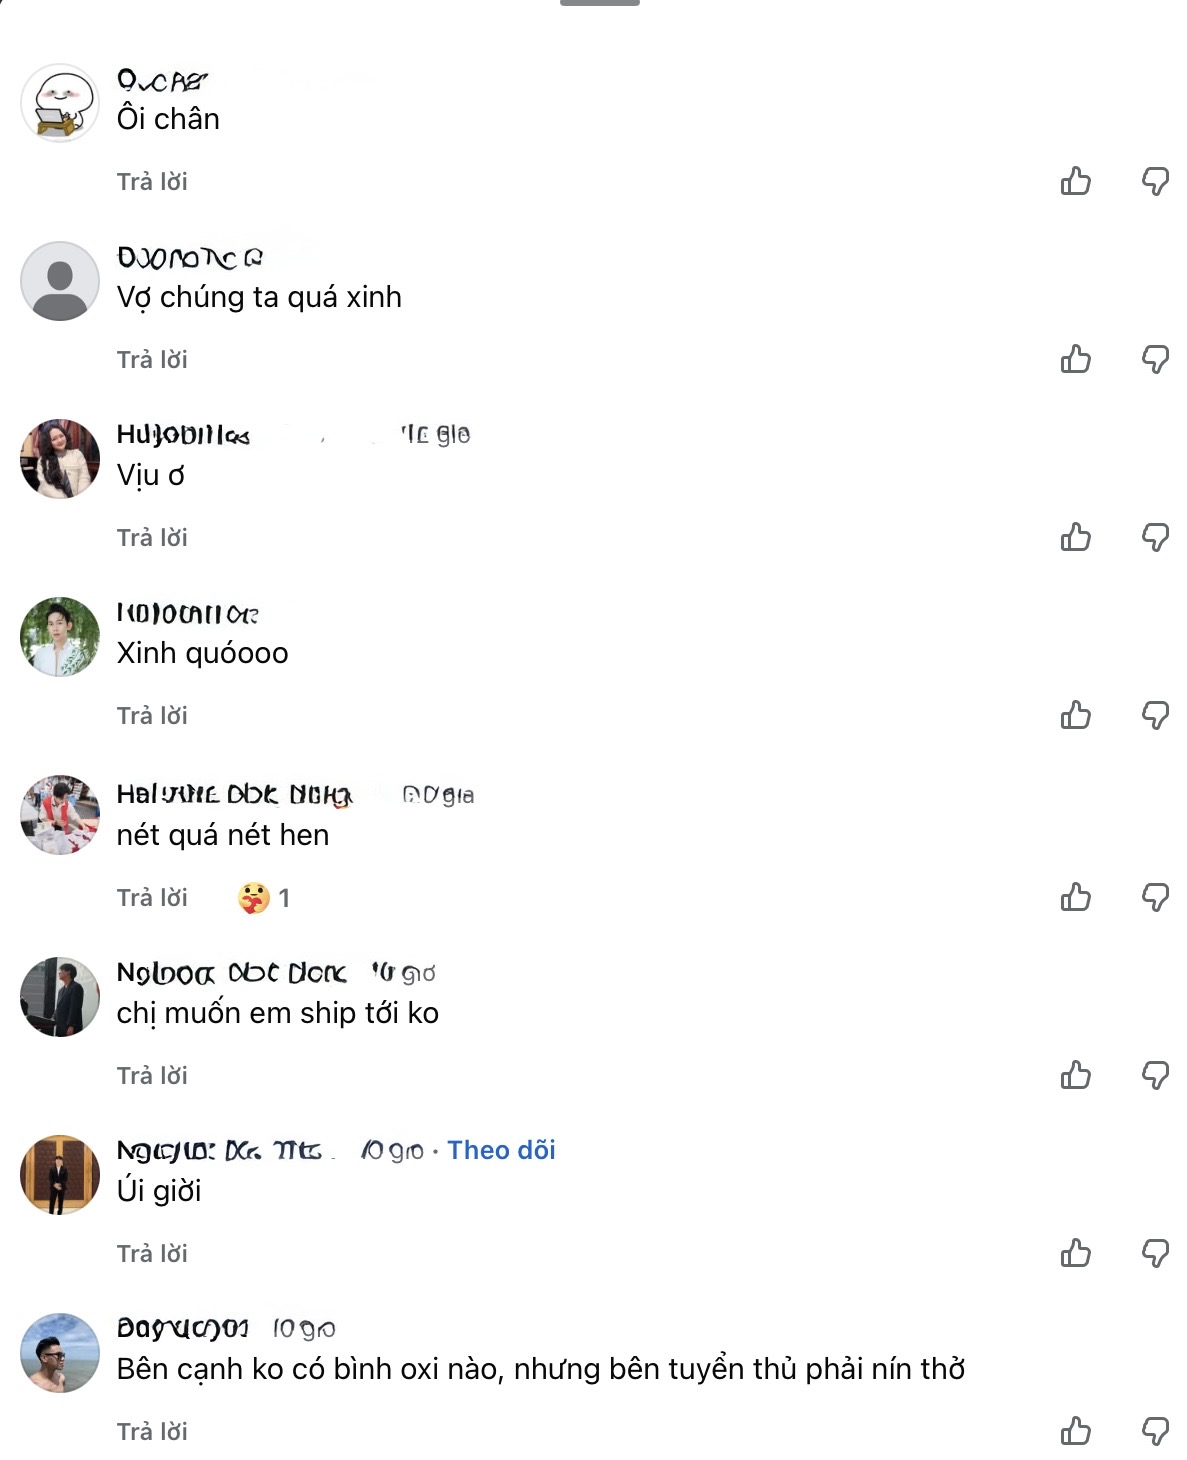Reply to the 'chị muốn em ship tới ko' comment
This screenshot has height=1460, width=1187.
click(152, 1075)
